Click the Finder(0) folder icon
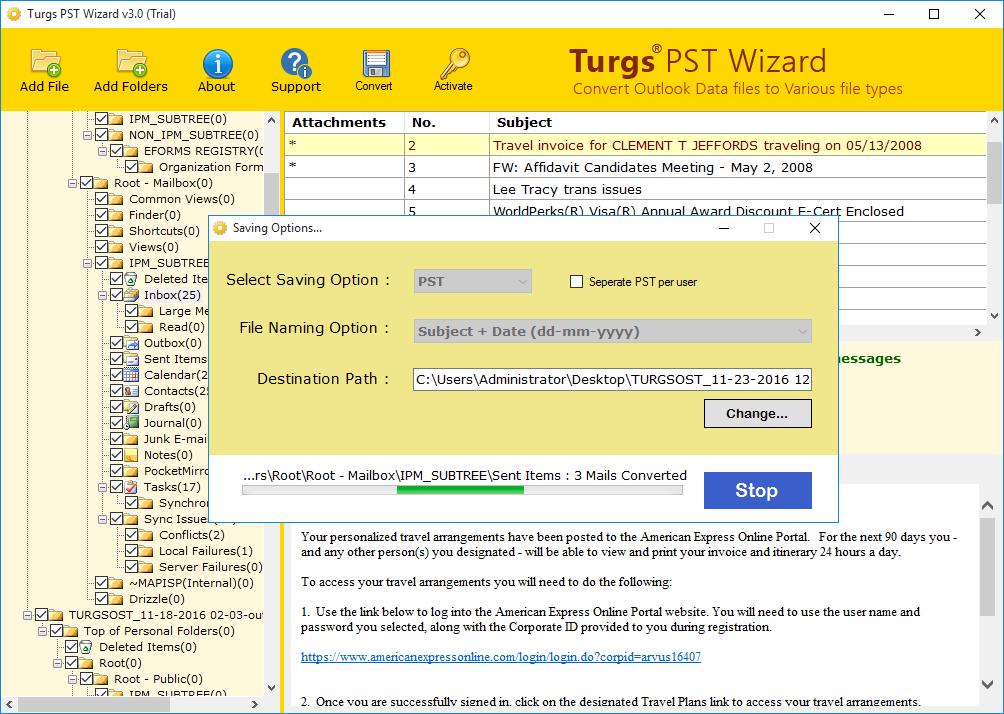This screenshot has height=714, width=1004. click(117, 215)
